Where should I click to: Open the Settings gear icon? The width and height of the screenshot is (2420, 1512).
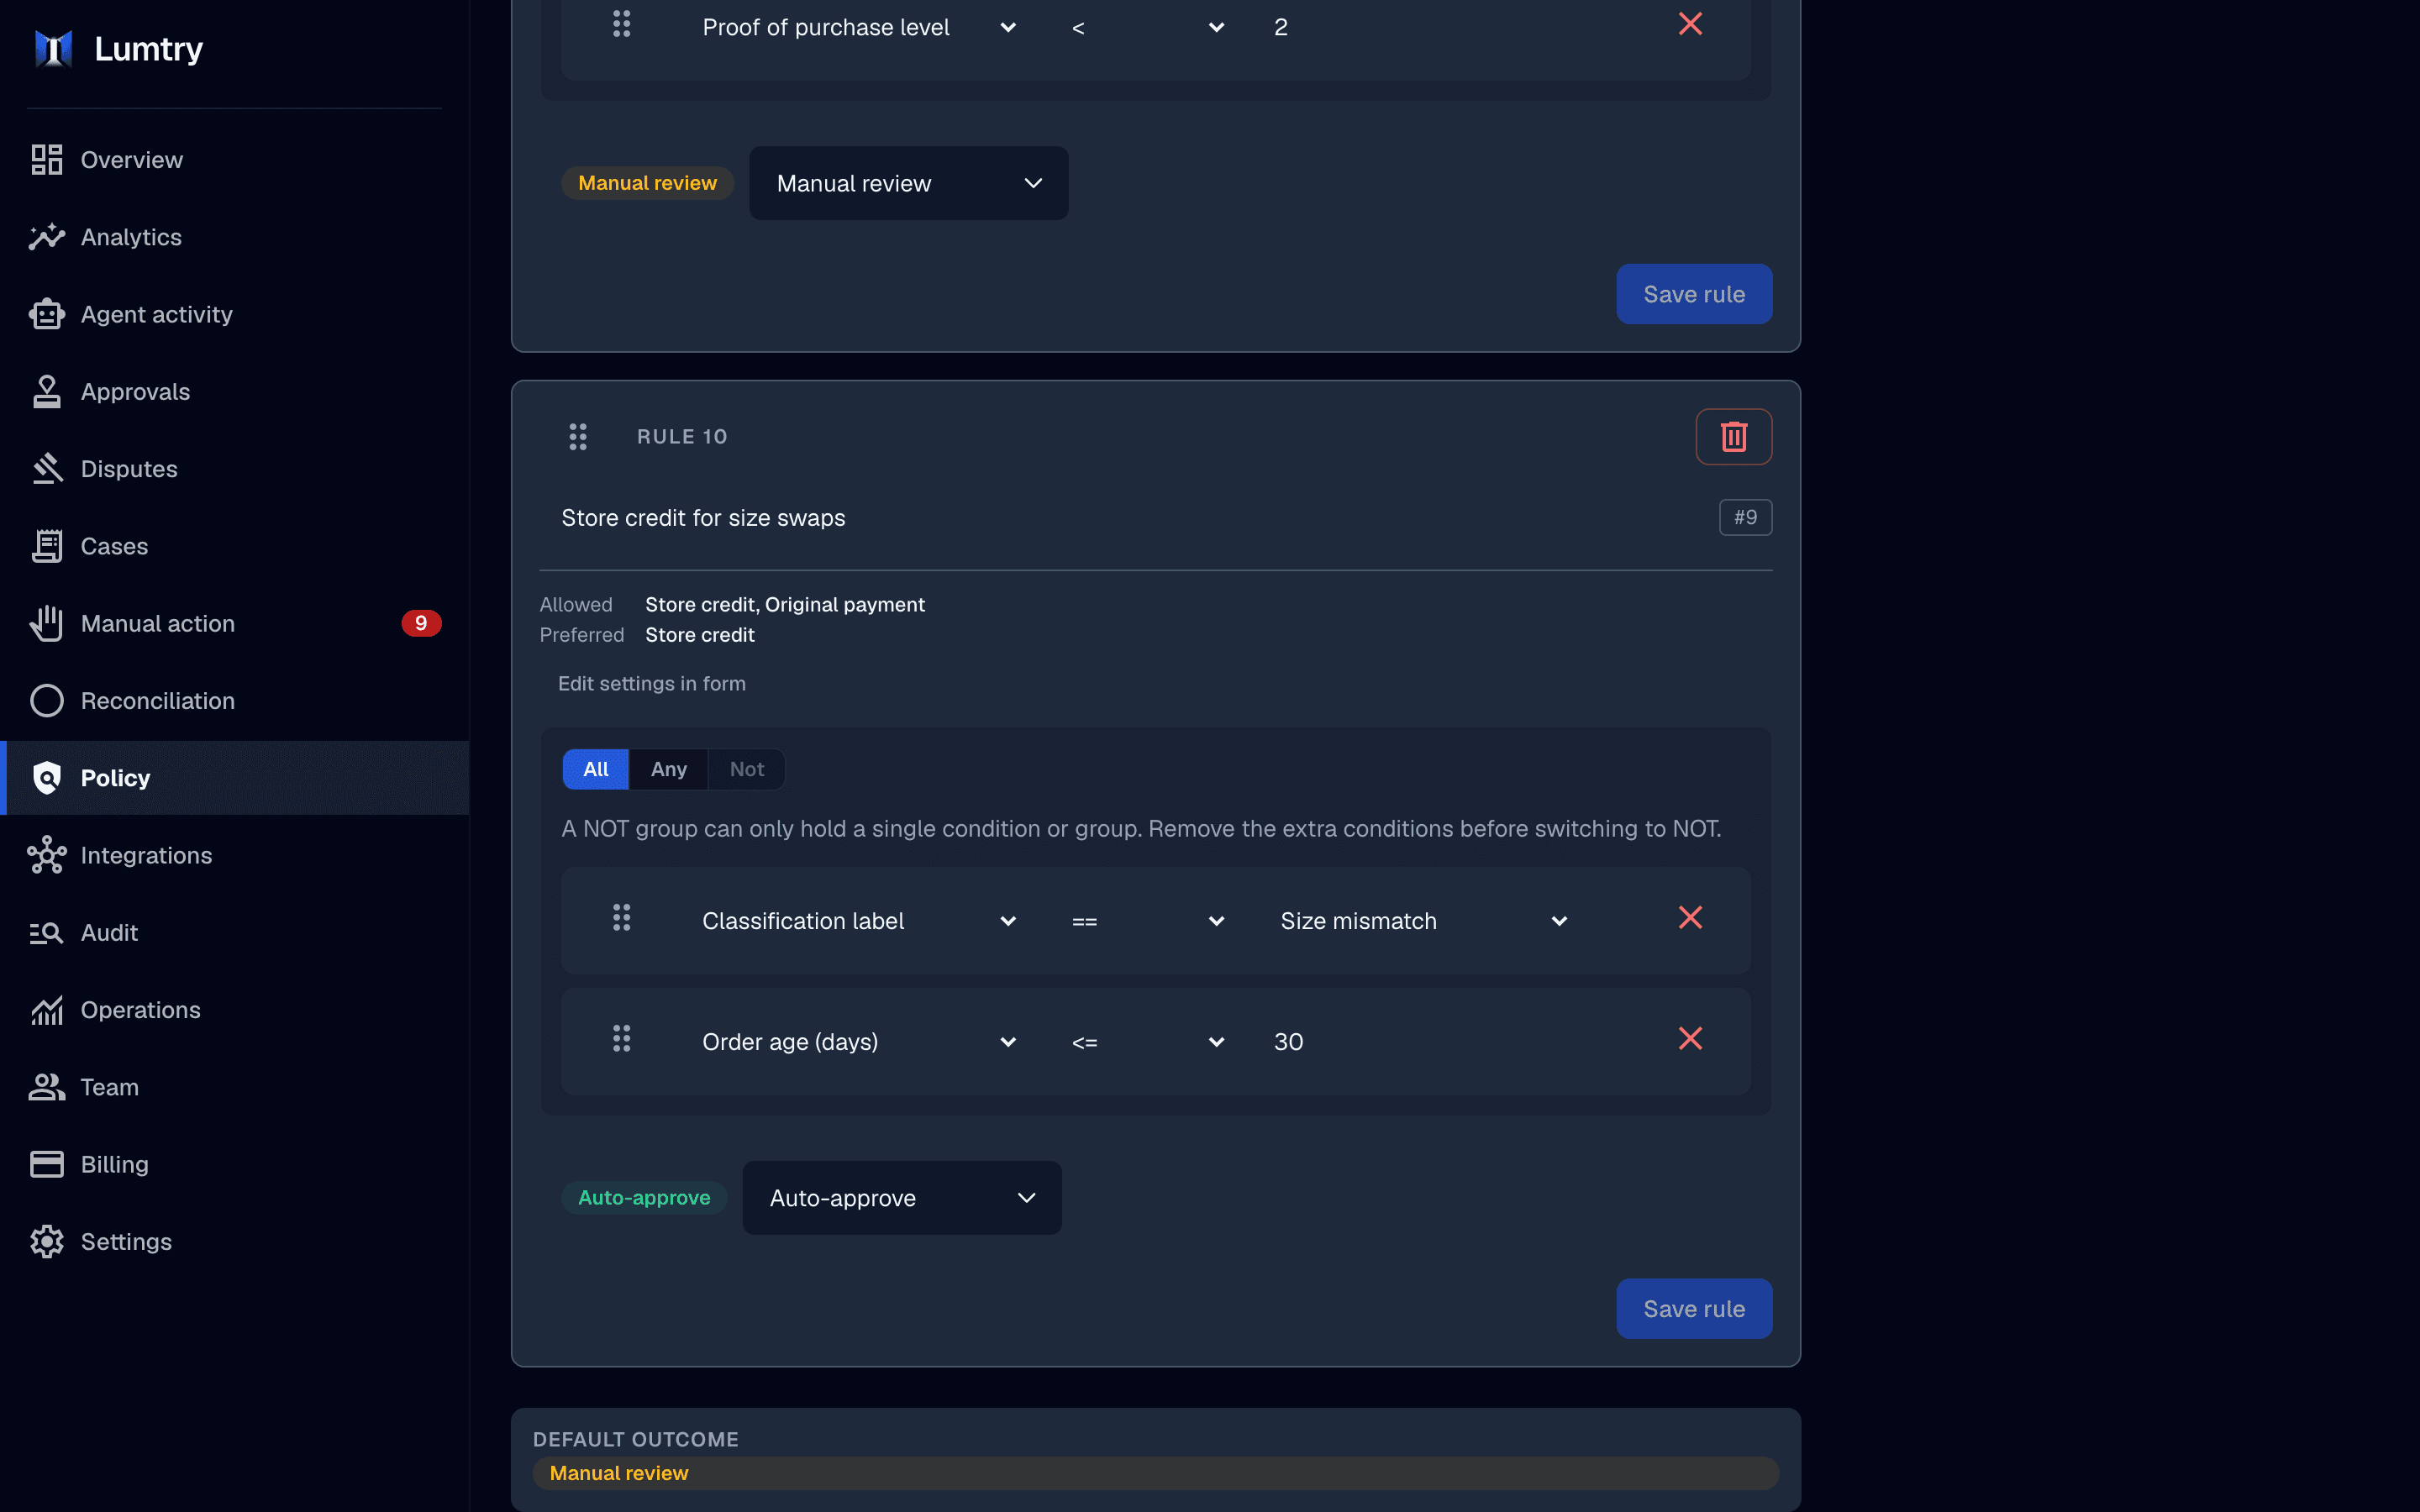click(x=47, y=1241)
